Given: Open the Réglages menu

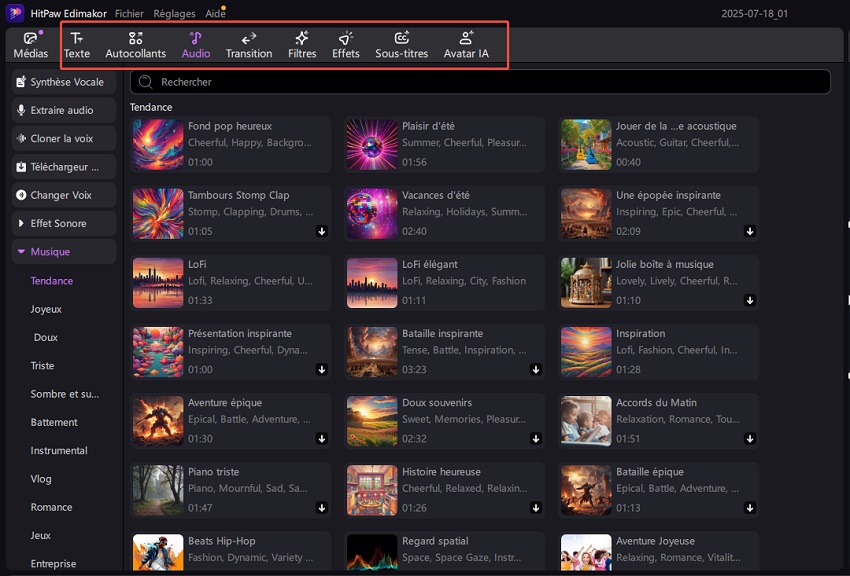Looking at the screenshot, I should click(x=174, y=14).
